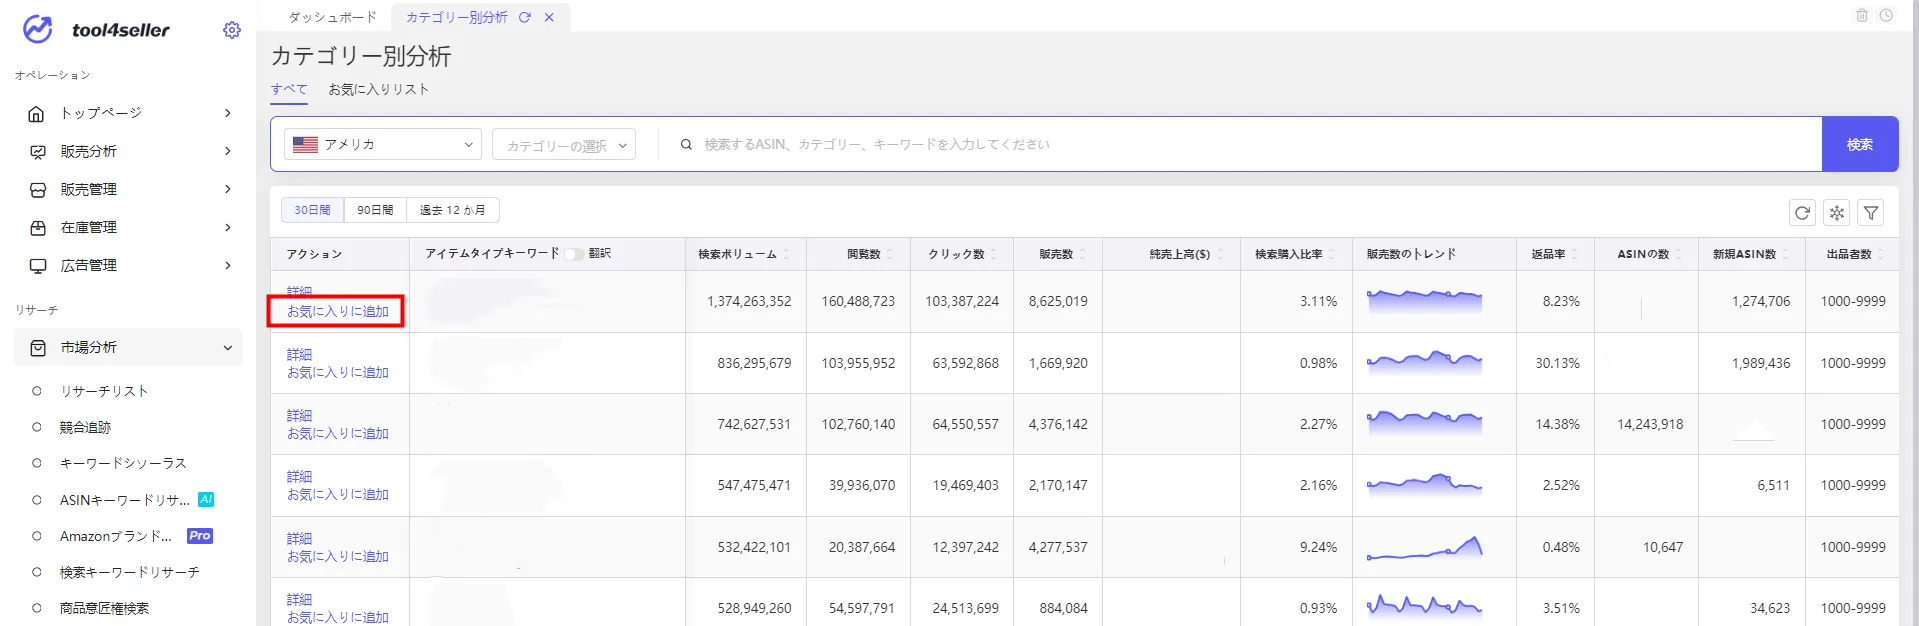
Task: Expand the トップページ menu chevron
Action: coord(228,113)
